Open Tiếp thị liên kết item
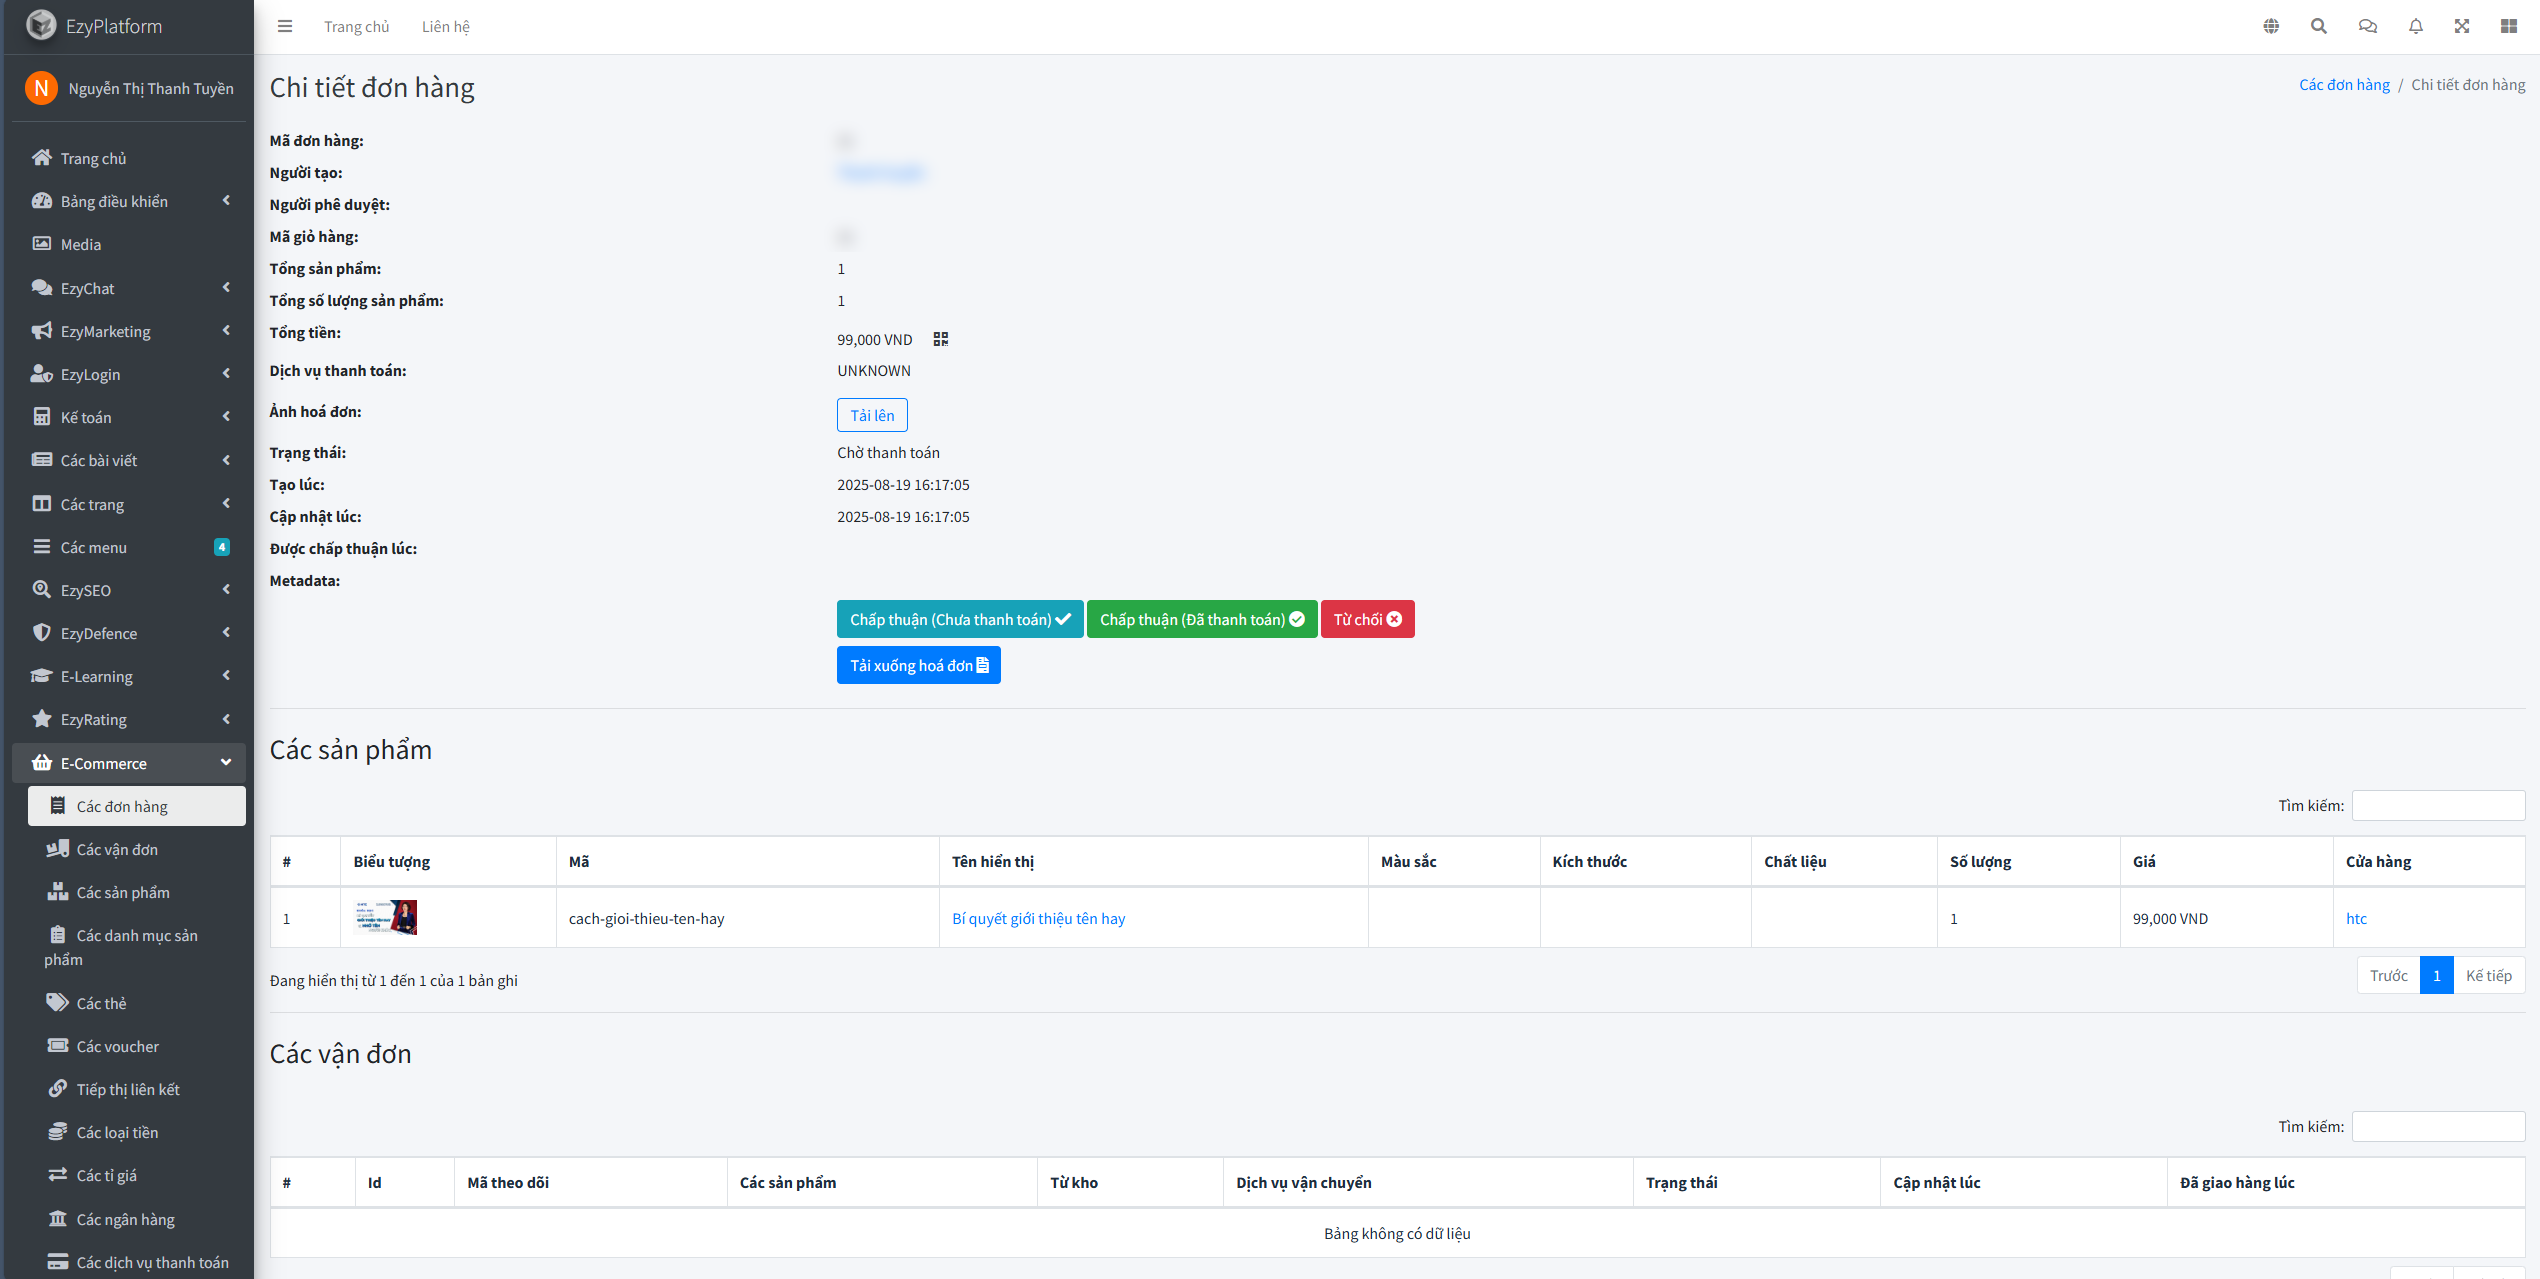This screenshot has width=2540, height=1279. pos(137,1089)
